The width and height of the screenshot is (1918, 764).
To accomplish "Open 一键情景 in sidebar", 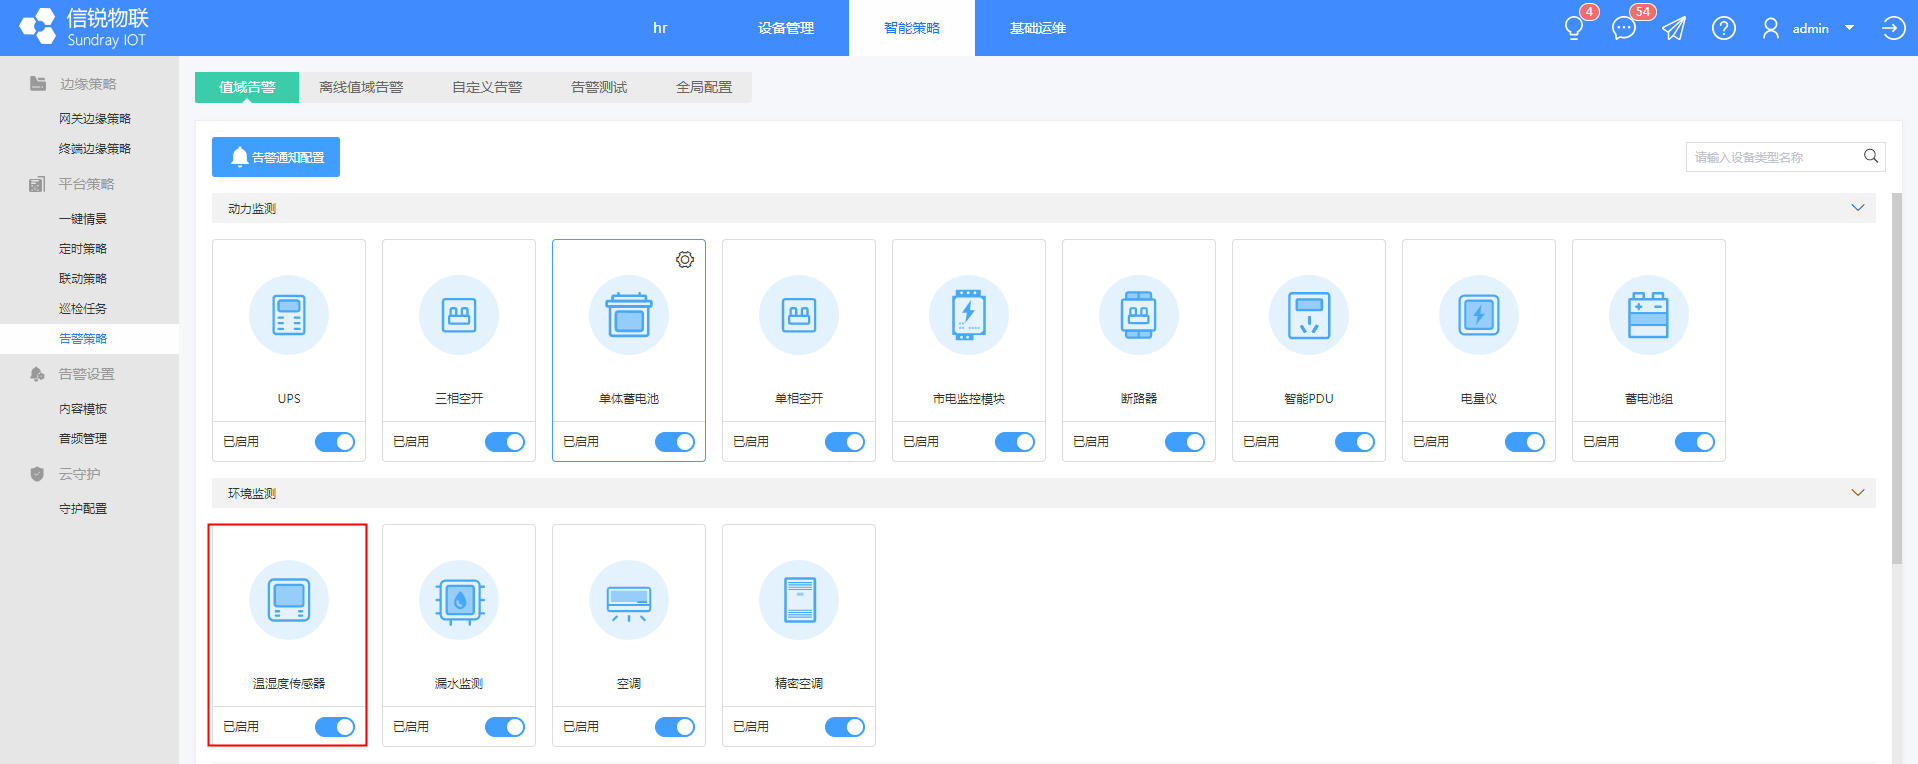I will [83, 219].
